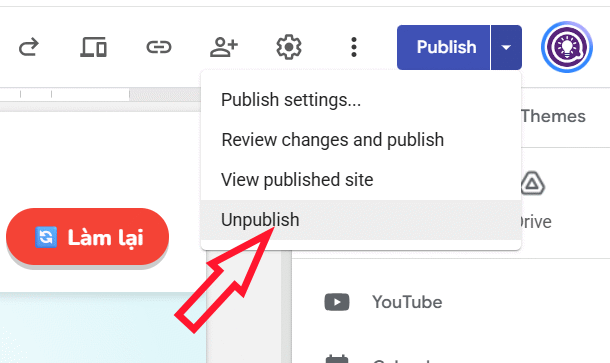Copy published site link icon
This screenshot has width=610, height=363.
point(159,47)
